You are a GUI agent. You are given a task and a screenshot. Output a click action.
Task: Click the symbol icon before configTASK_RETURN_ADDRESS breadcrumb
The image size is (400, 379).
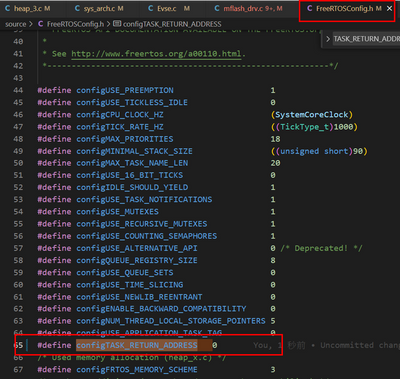(117, 24)
